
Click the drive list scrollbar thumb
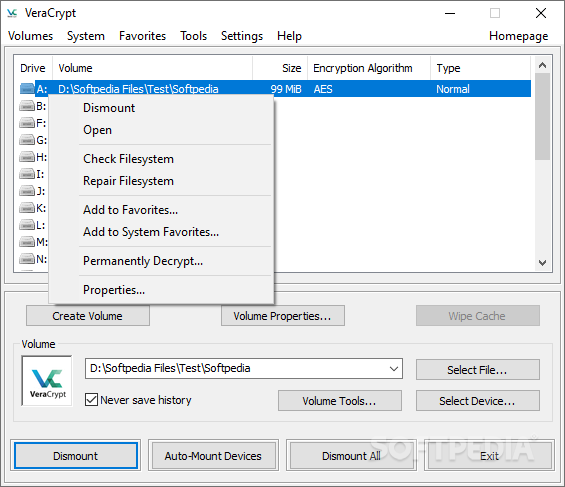[542, 117]
